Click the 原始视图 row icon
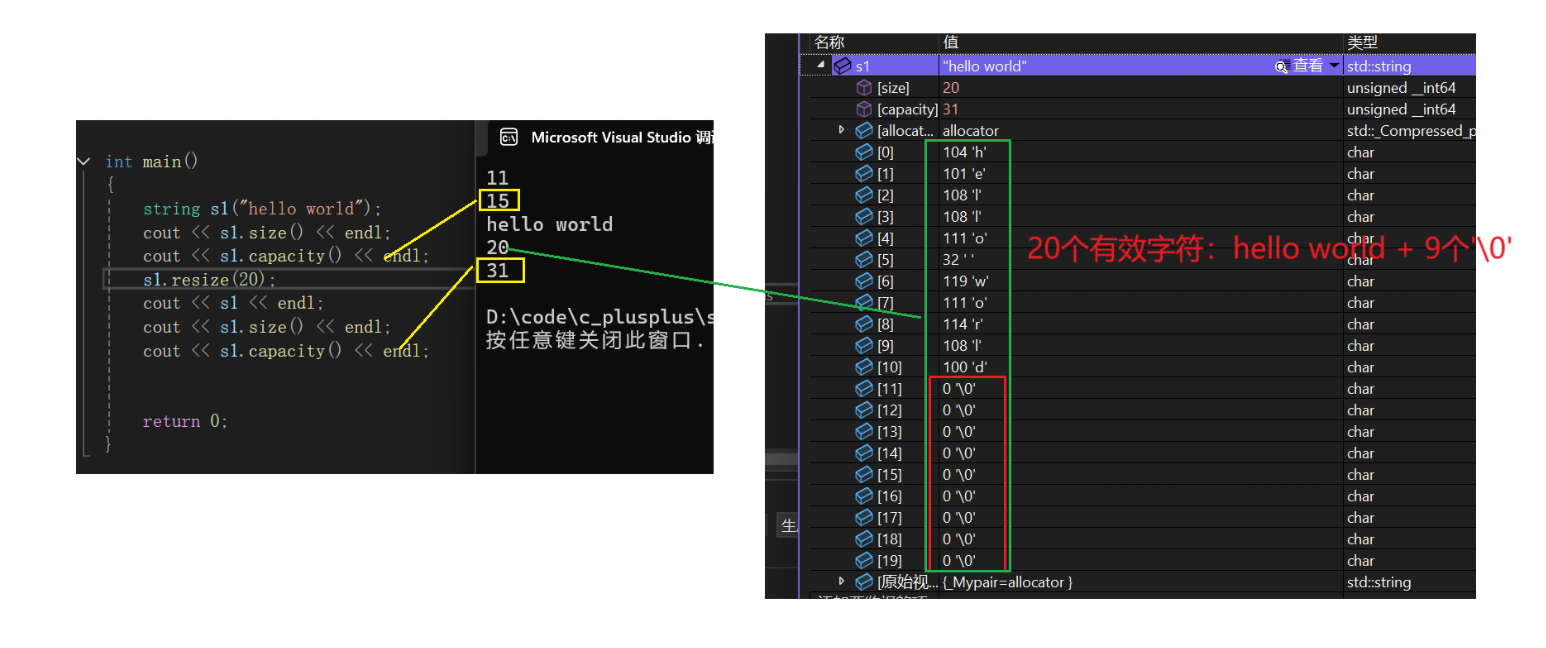Viewport: 1546px width, 648px height. pos(864,582)
